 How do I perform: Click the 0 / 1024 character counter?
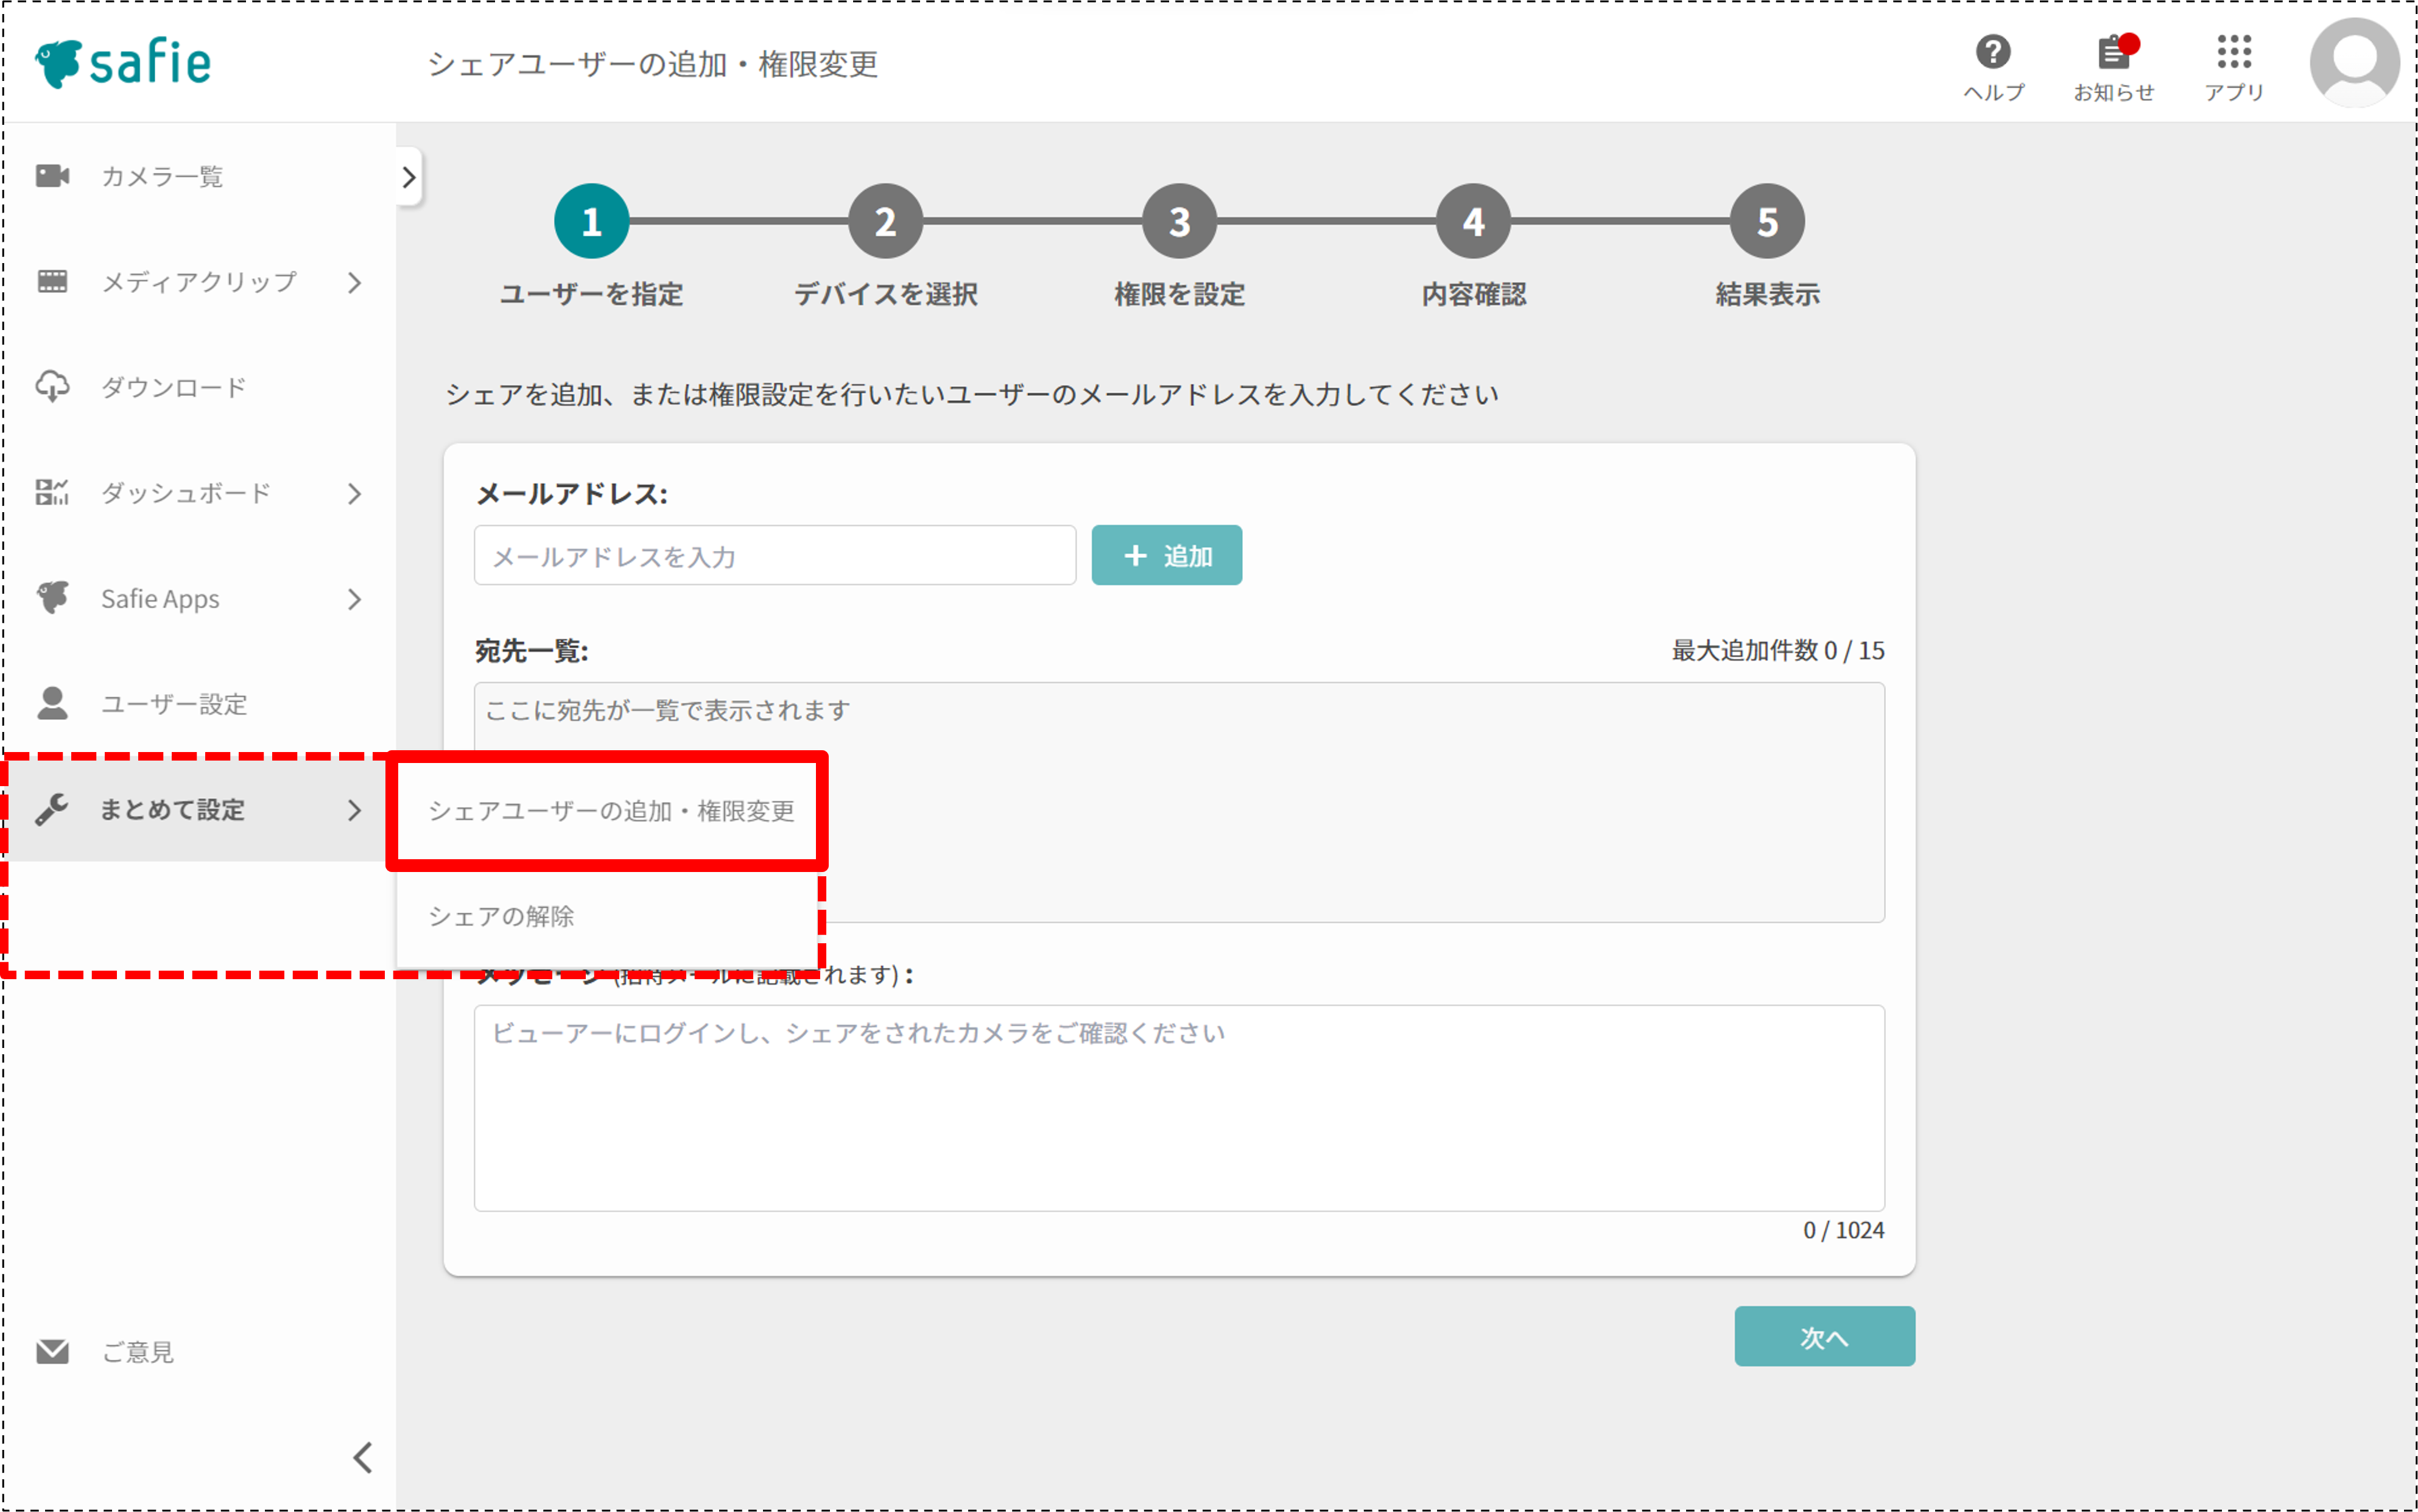[1843, 1230]
